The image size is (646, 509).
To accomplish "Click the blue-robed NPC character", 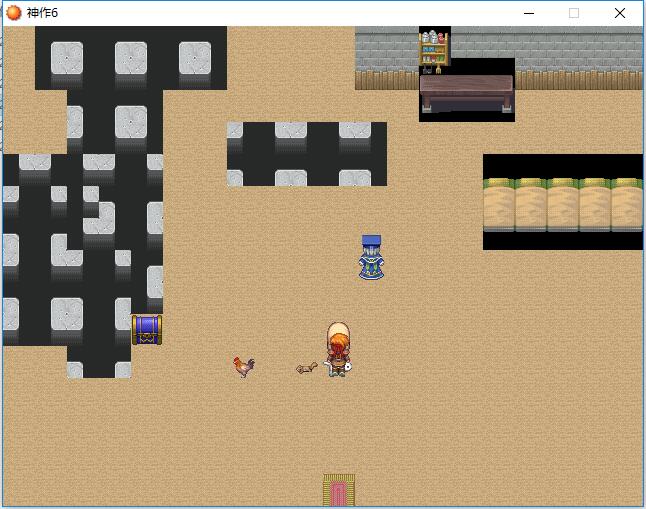I will (371, 258).
